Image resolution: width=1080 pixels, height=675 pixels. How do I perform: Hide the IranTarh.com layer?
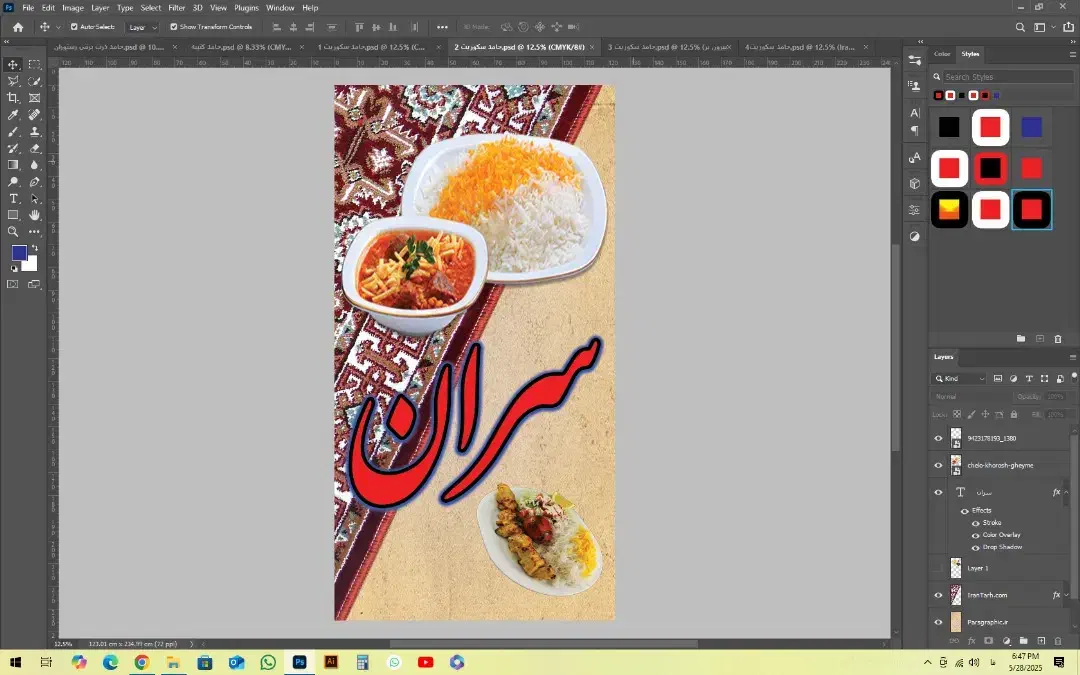938,595
